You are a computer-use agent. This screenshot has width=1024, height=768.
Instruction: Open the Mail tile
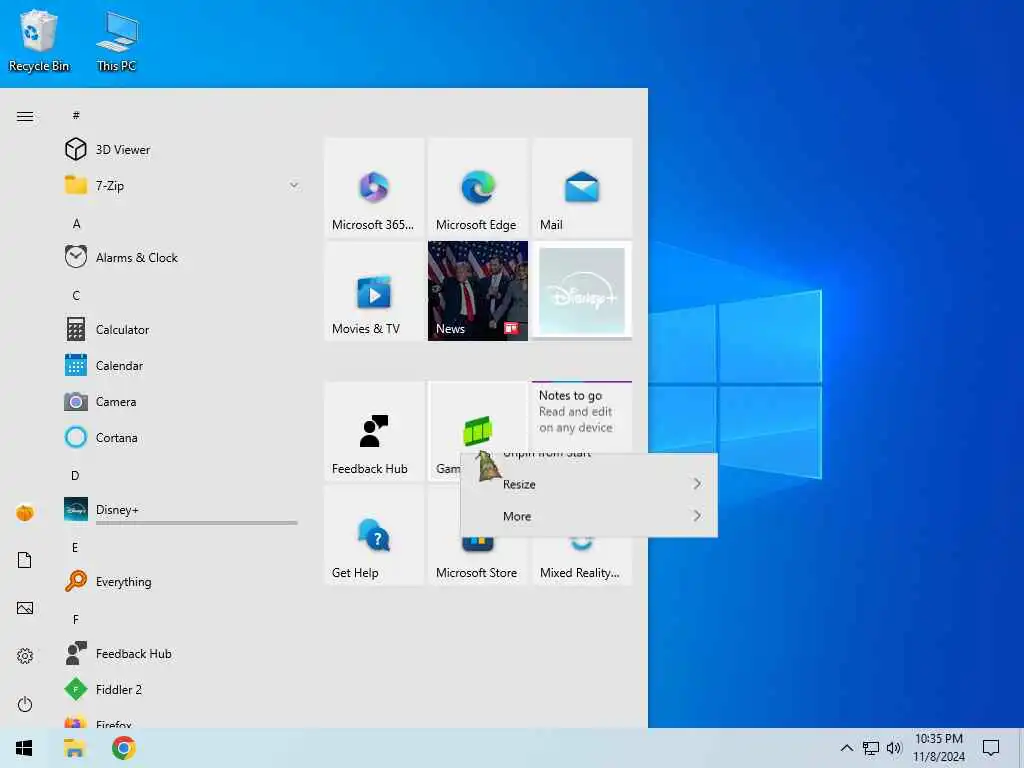(x=582, y=187)
